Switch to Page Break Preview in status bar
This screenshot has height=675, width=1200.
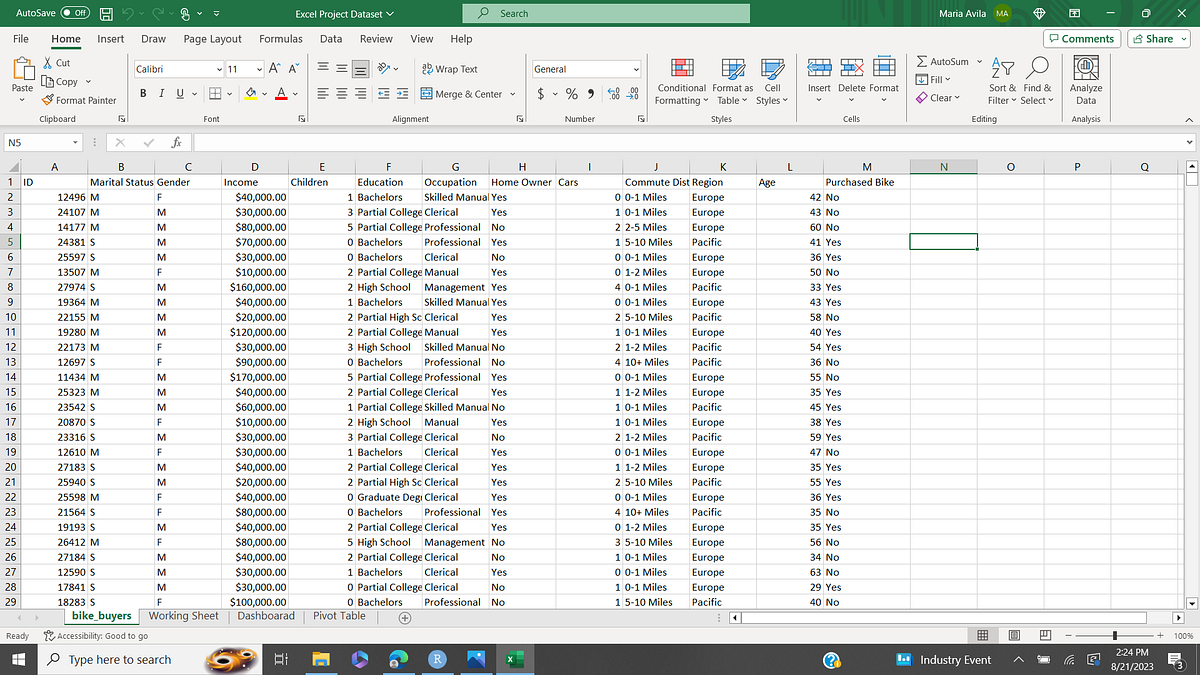click(1045, 635)
